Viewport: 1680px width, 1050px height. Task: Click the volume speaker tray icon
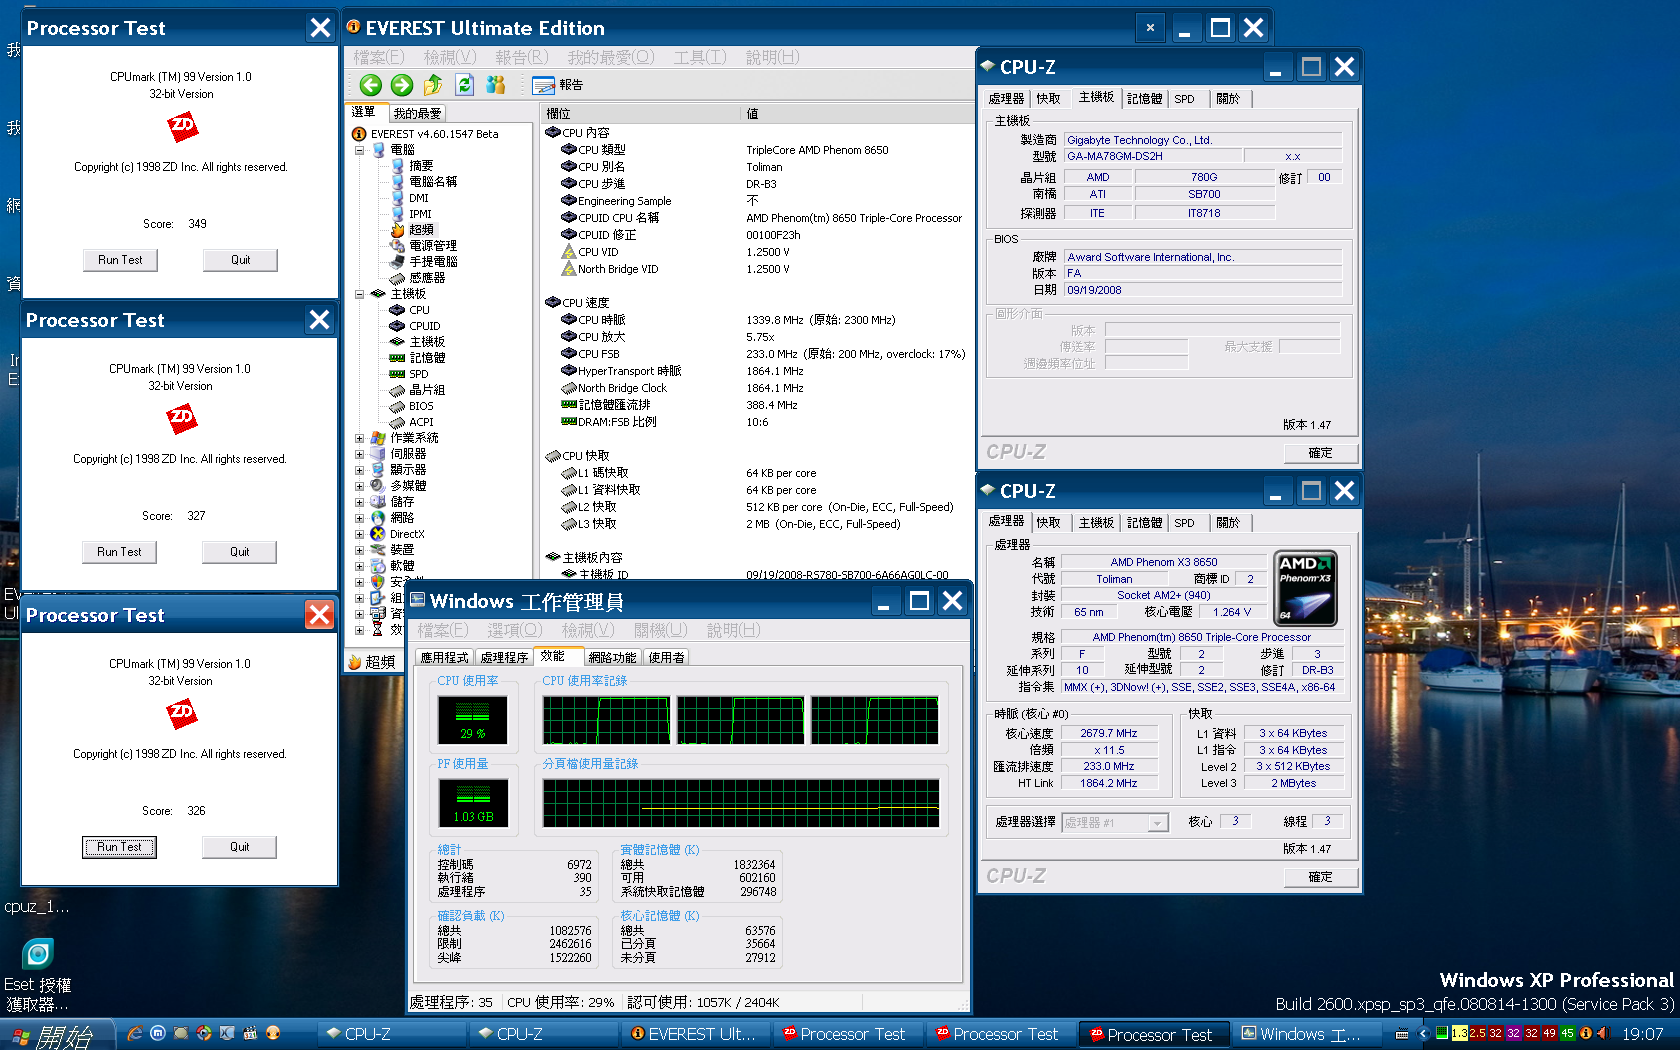(x=1603, y=1033)
